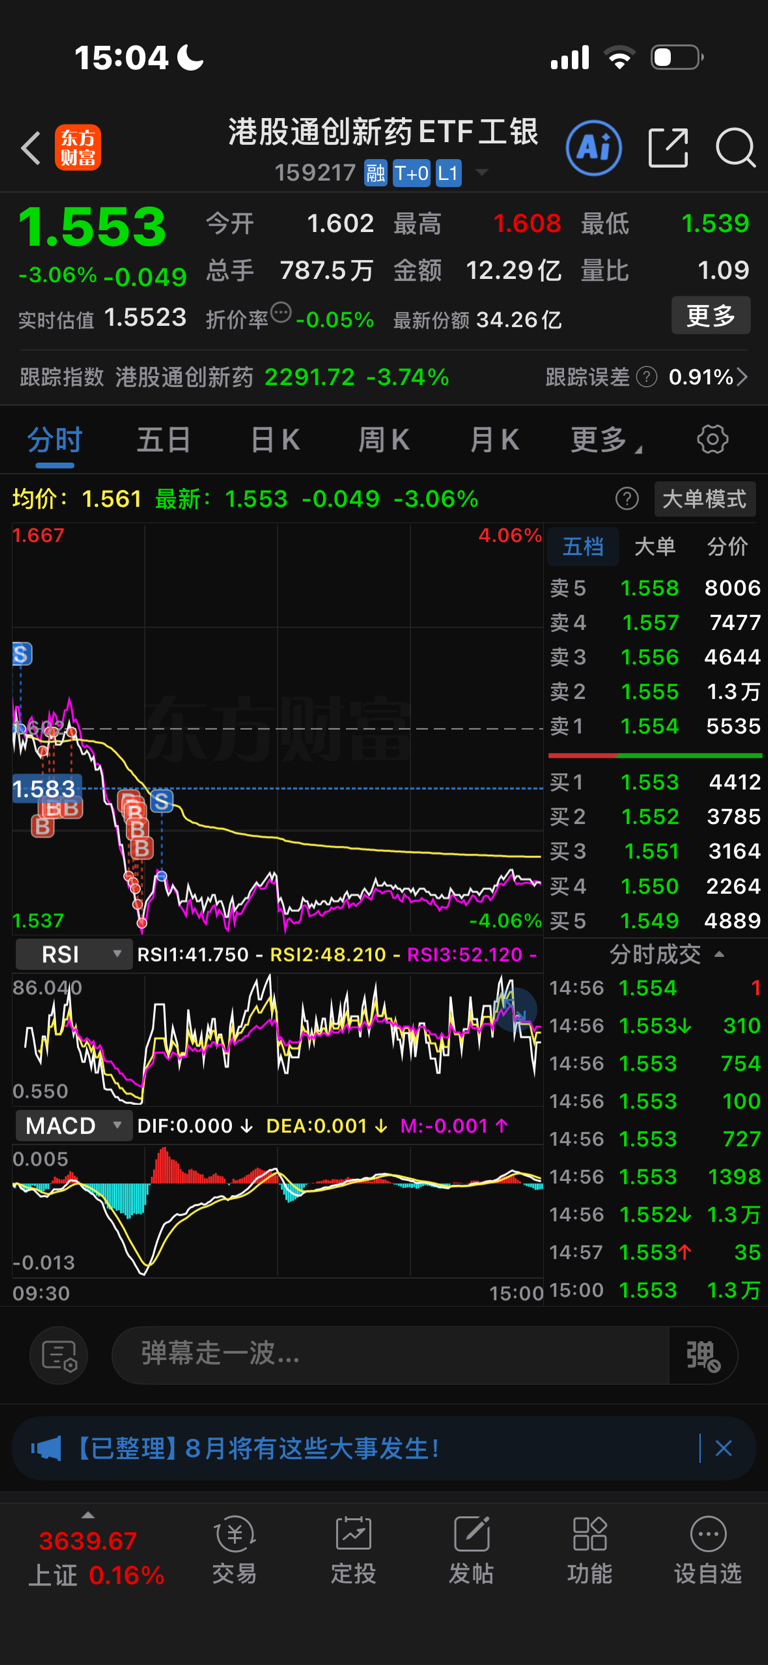
Task: Open chart settings hexagon gear
Action: tap(713, 439)
